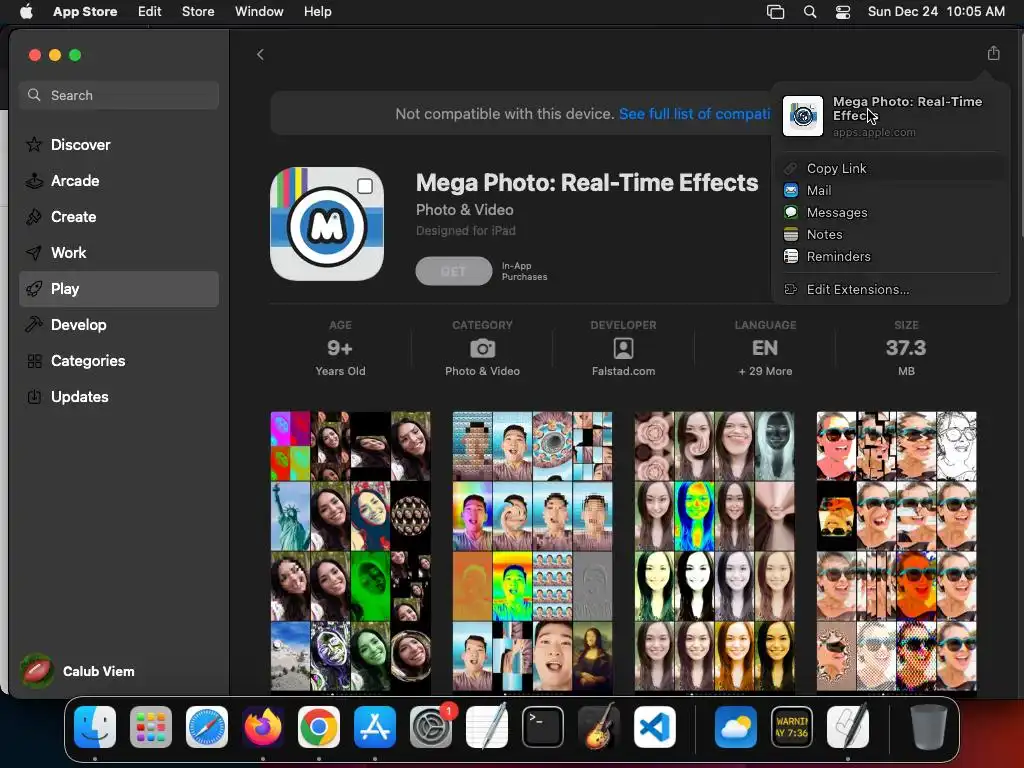This screenshot has width=1024, height=768.
Task: Click the 9+ Years Old age rating
Action: [x=340, y=349]
